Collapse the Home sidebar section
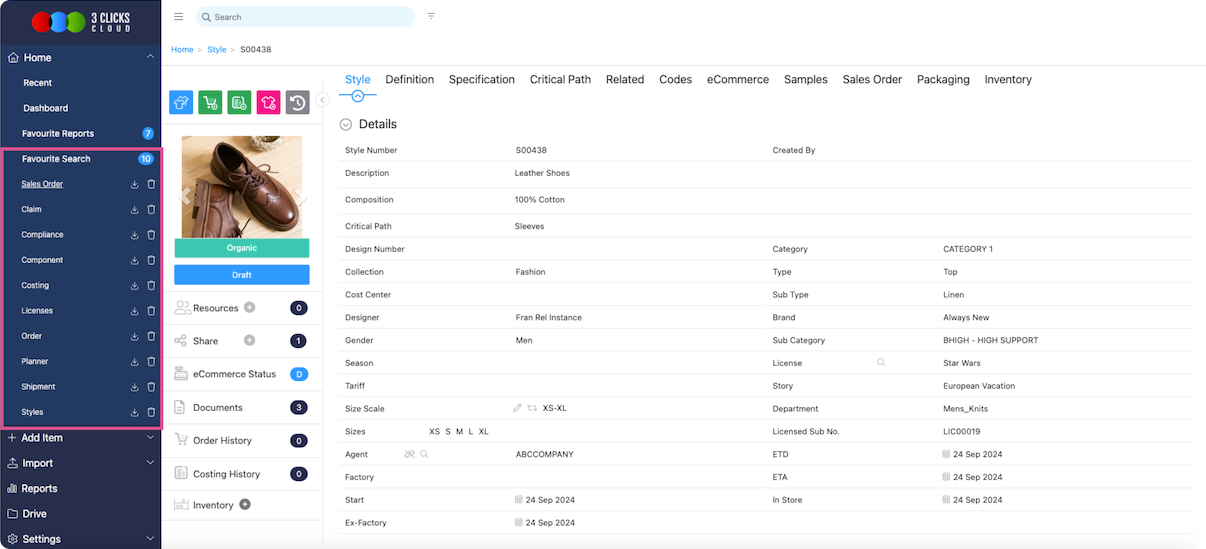Viewport: 1206px width, 549px height. pos(149,58)
